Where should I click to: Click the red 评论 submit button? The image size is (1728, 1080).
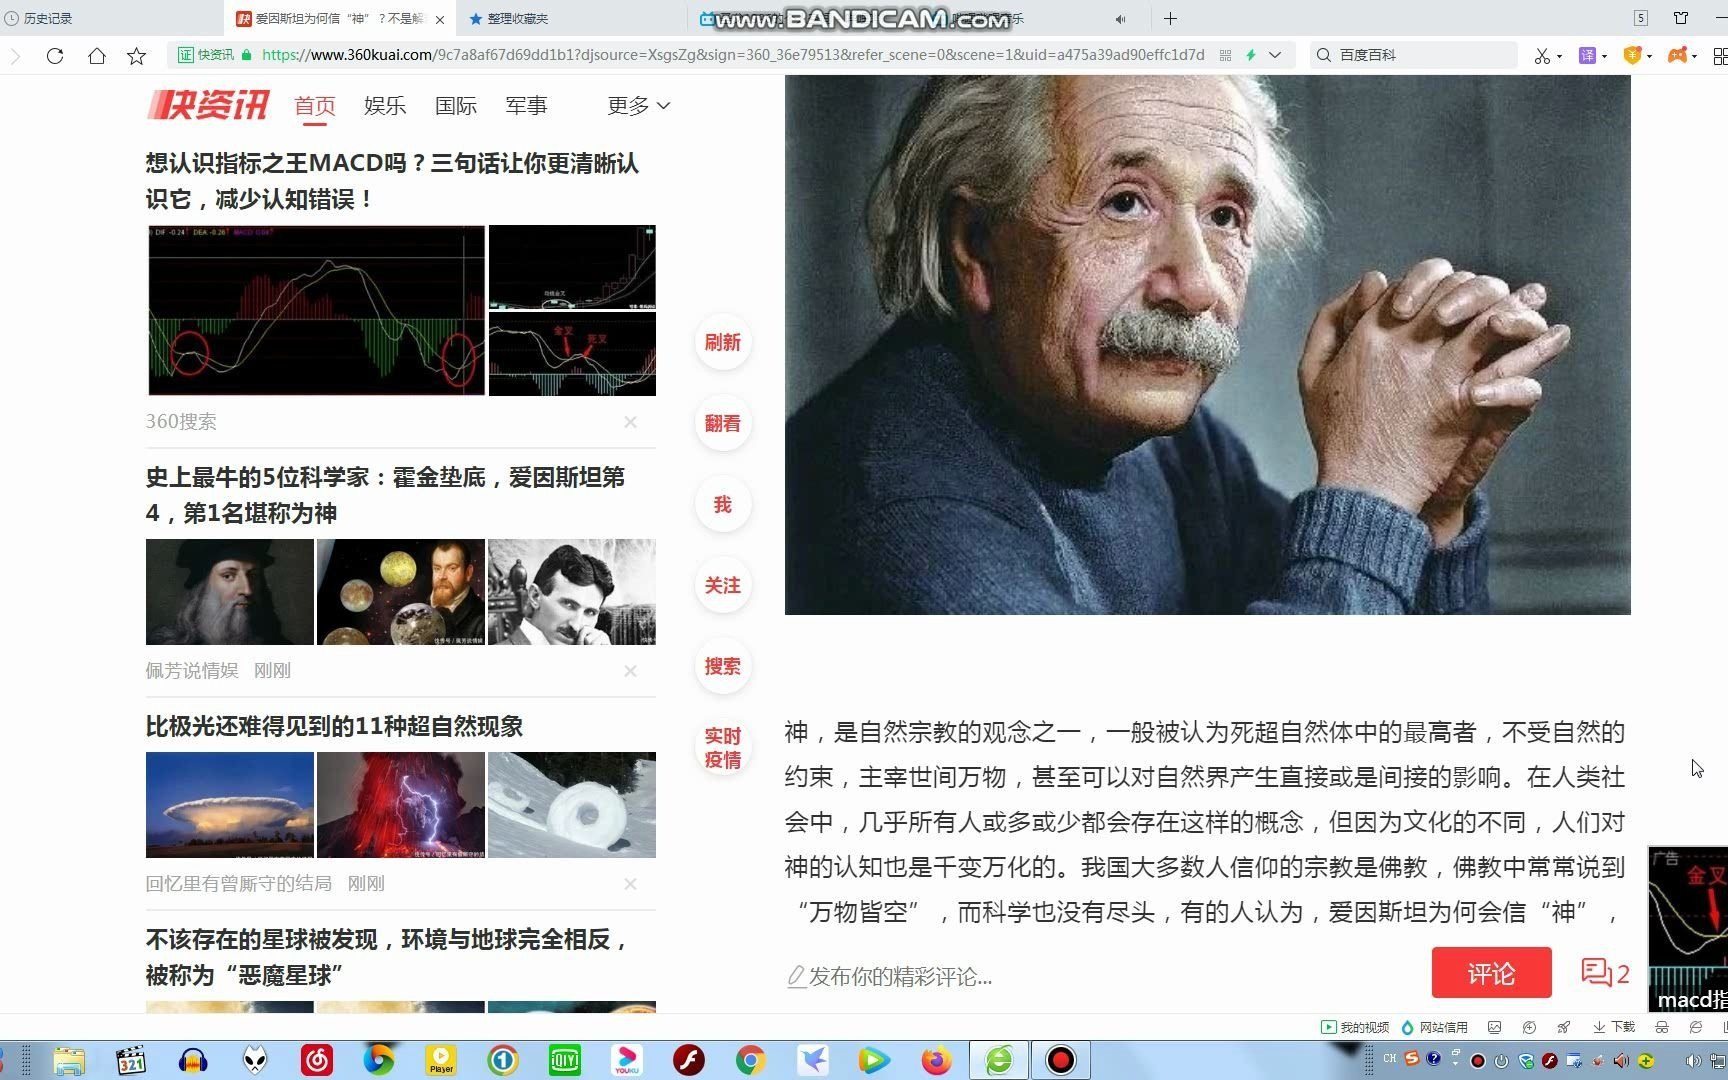point(1492,973)
